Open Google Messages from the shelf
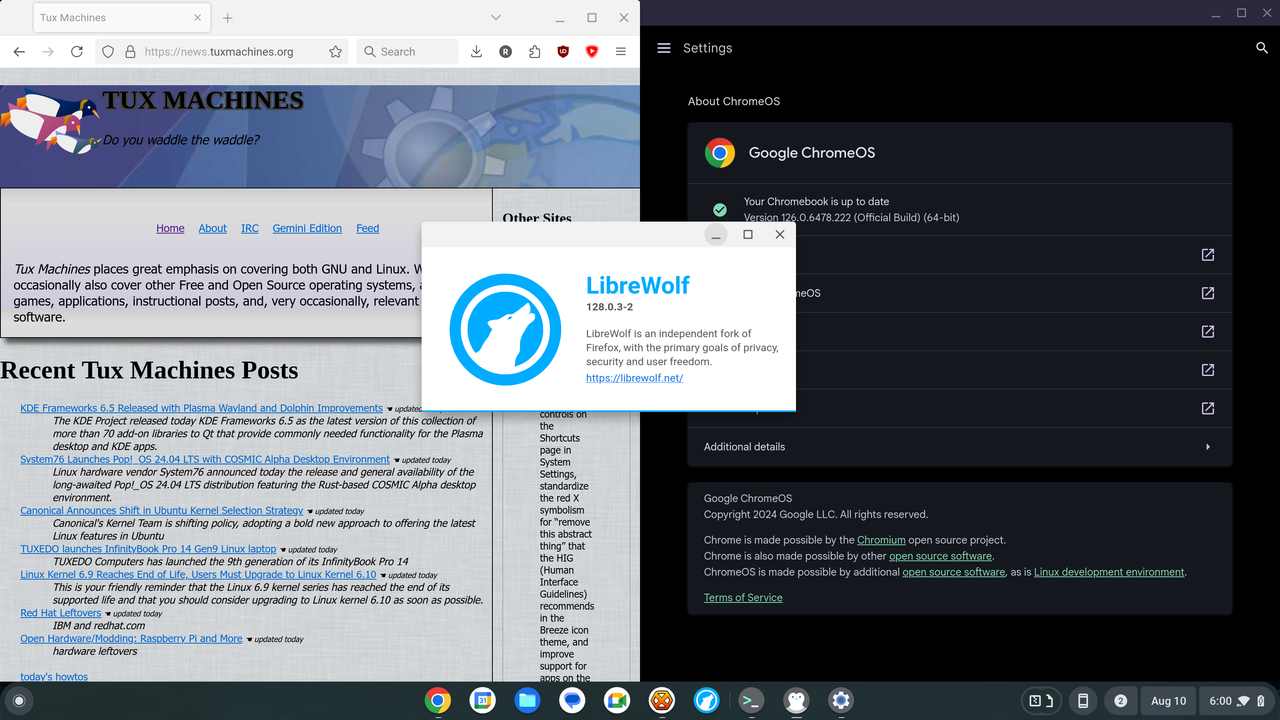Image resolution: width=1280 pixels, height=720 pixels. [572, 701]
